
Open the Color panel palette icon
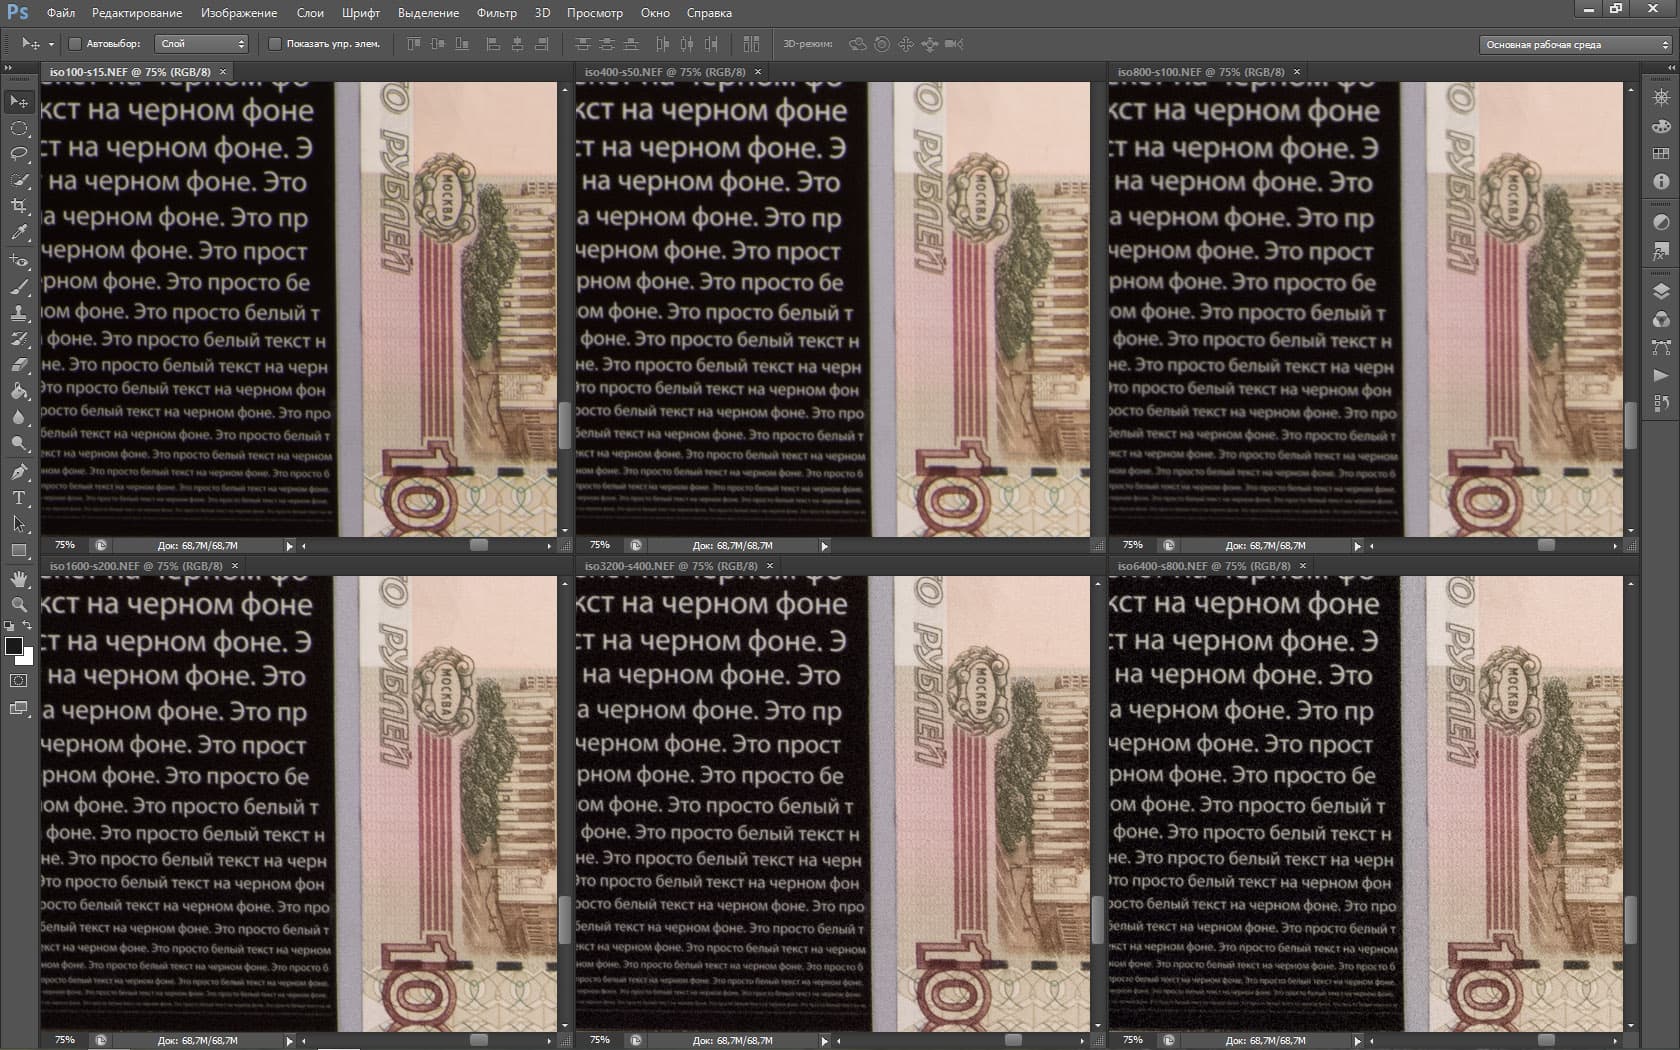[x=1661, y=126]
